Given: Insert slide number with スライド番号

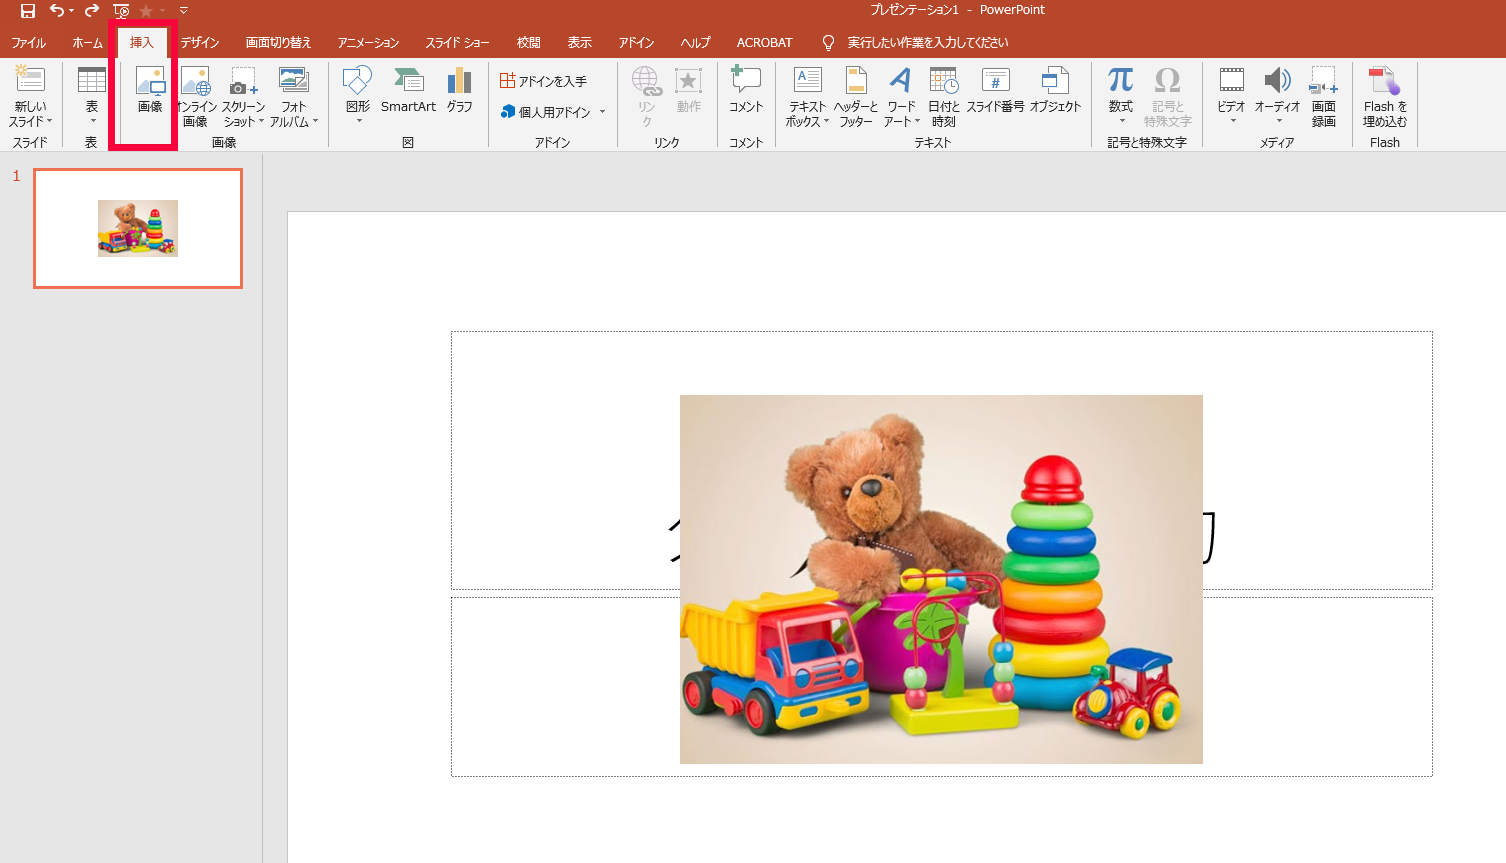Looking at the screenshot, I should [x=995, y=90].
